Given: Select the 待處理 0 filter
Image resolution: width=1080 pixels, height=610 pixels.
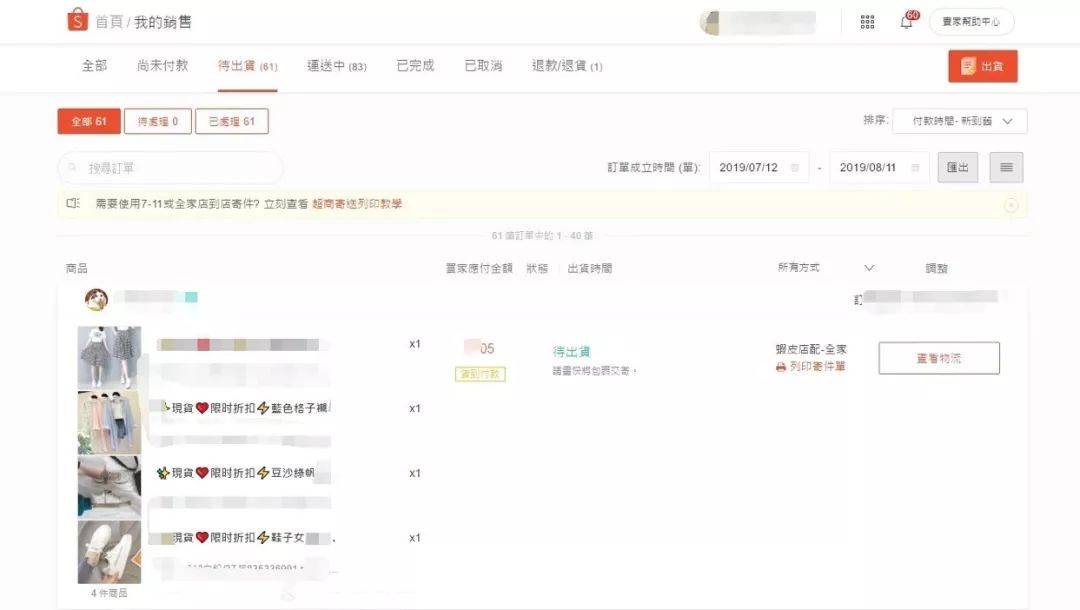Looking at the screenshot, I should click(x=158, y=121).
